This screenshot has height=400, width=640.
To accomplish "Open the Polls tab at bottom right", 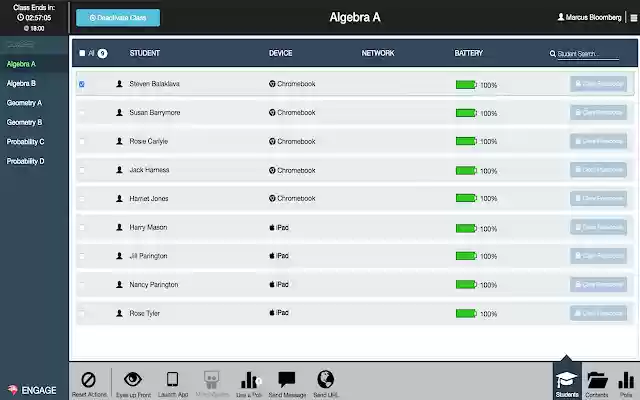I will pyautogui.click(x=626, y=383).
